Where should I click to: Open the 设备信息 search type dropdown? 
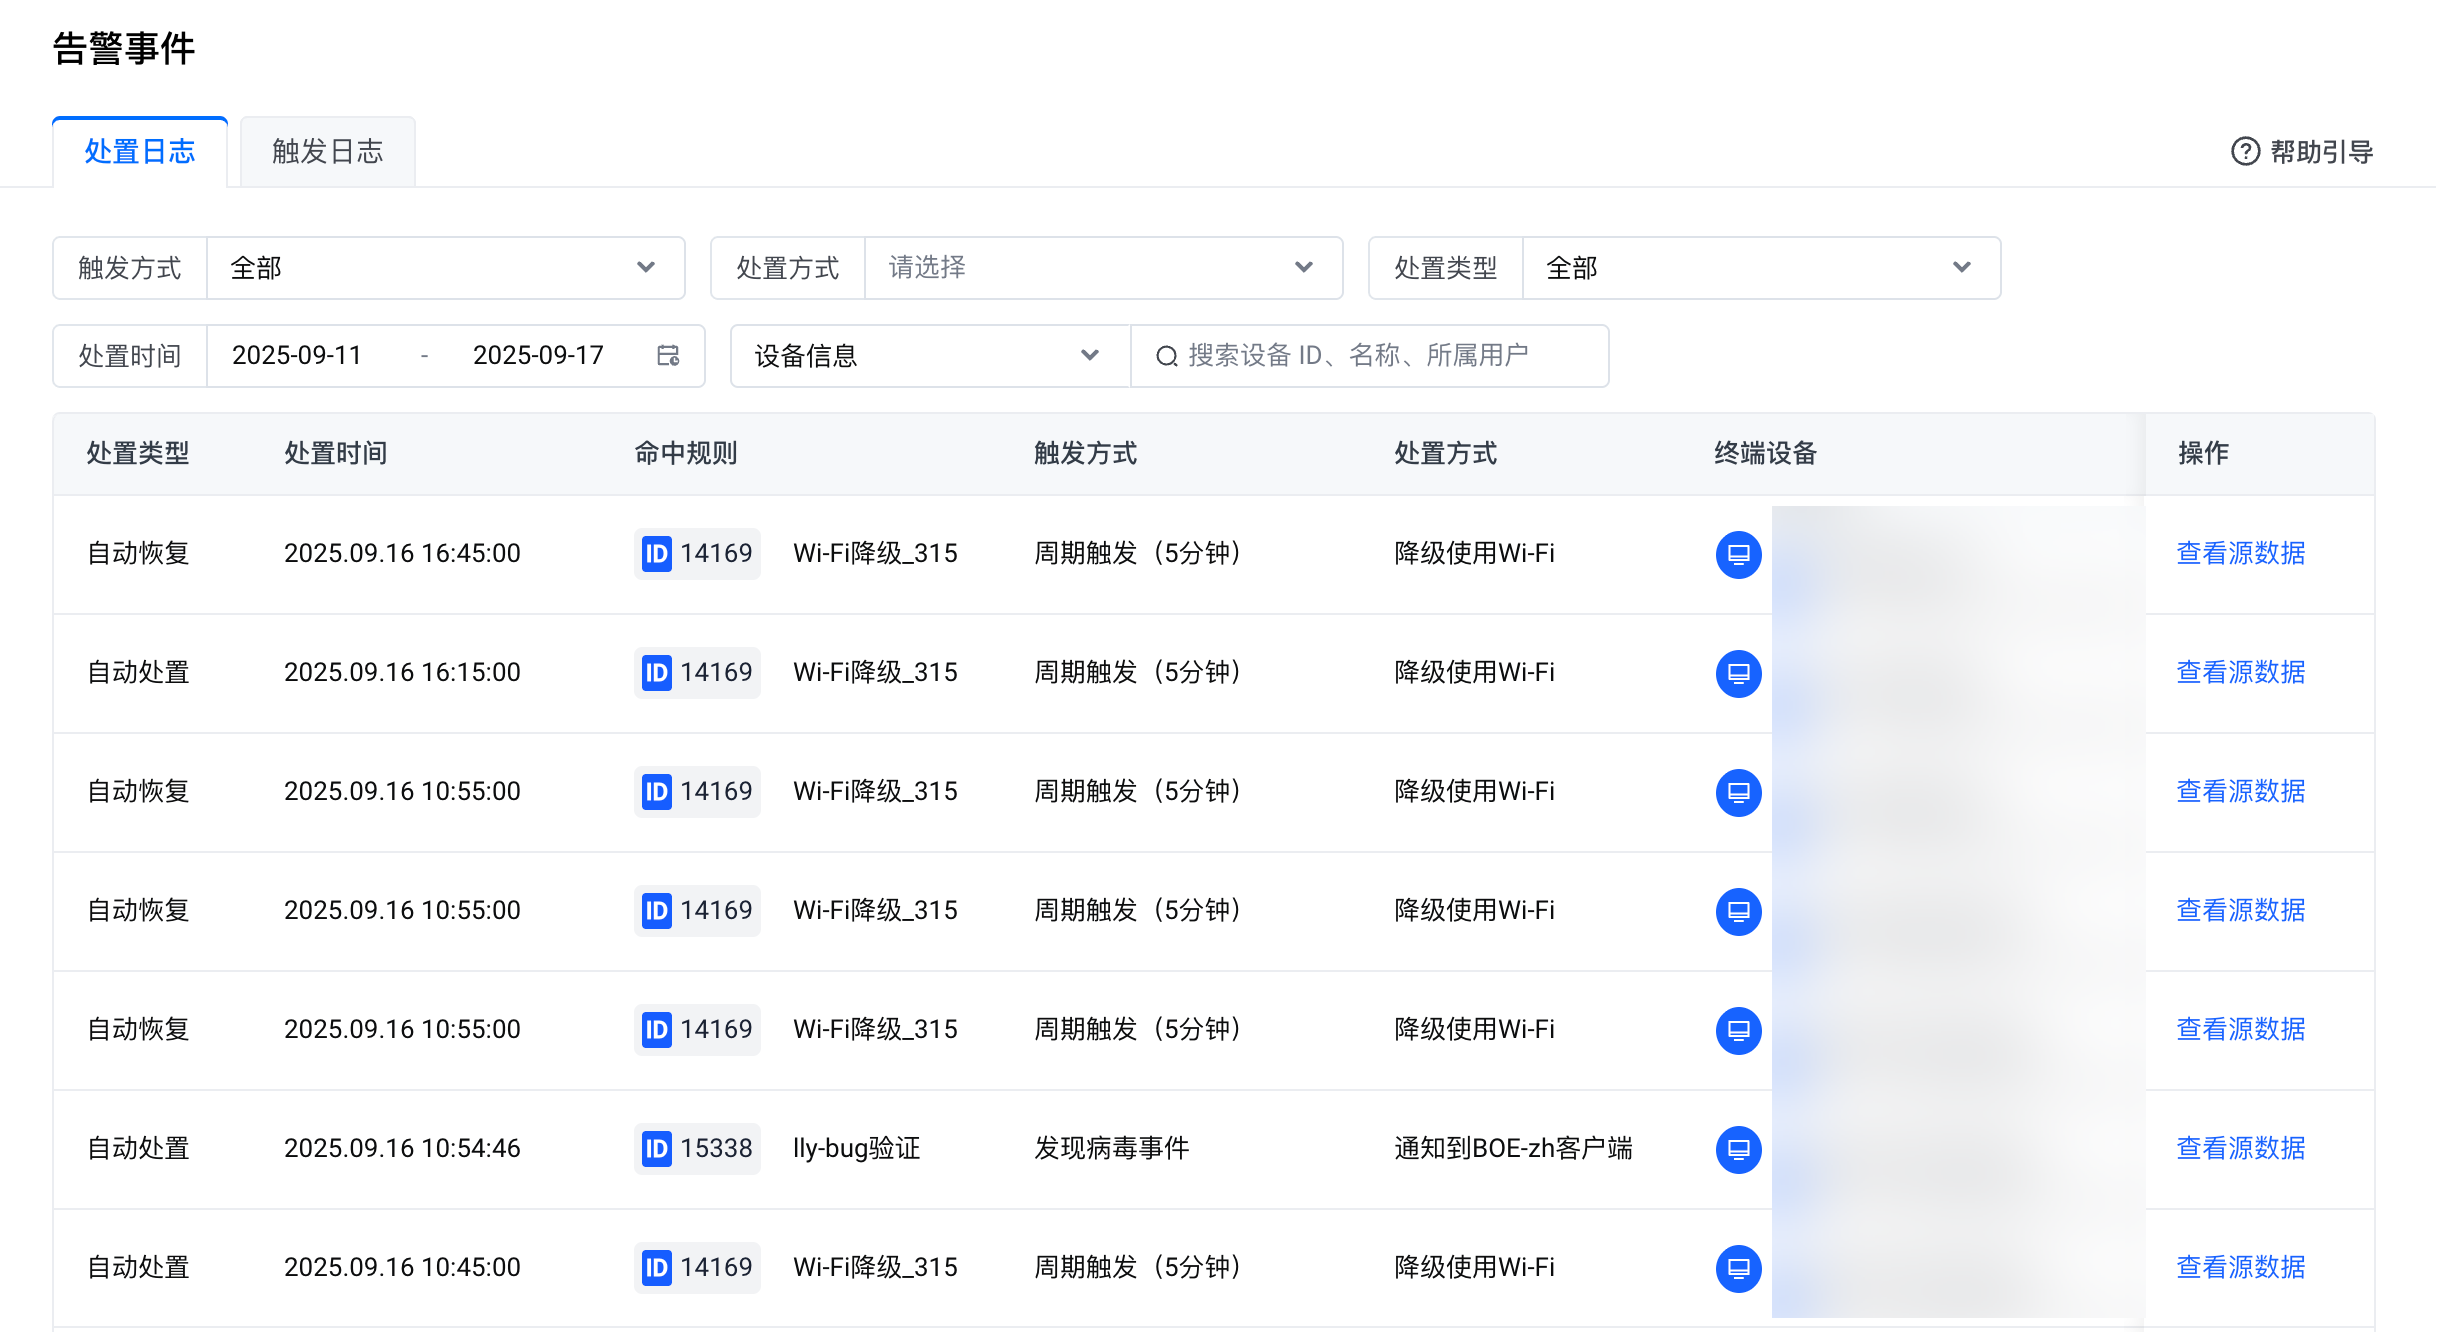[x=929, y=356]
